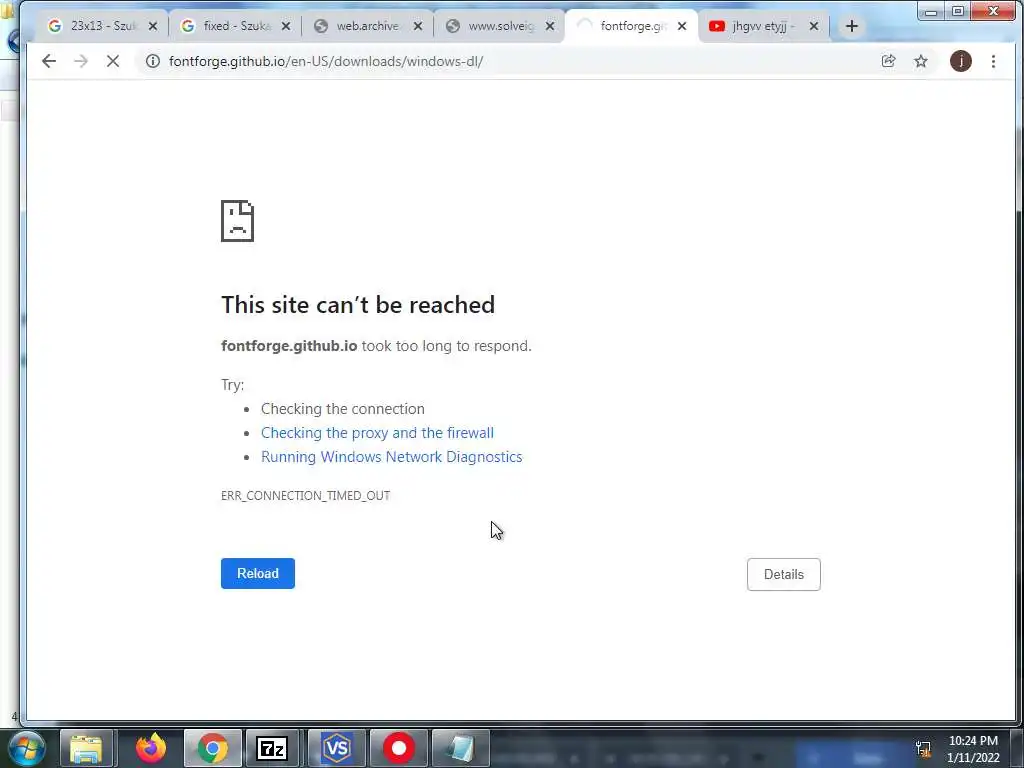Screen dimensions: 1024x768
Task: Open the profile avatar j
Action: click(960, 61)
